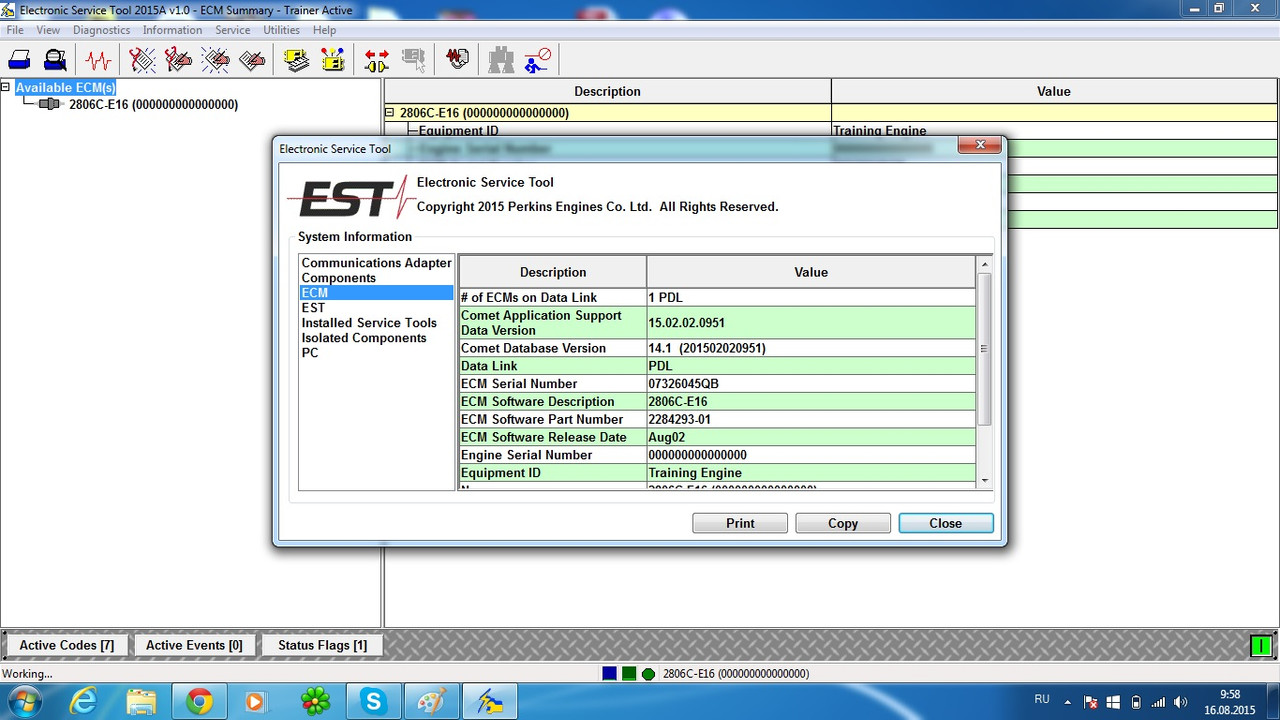The width and height of the screenshot is (1280, 720).
Task: Open the View menu
Action: pyautogui.click(x=48, y=30)
